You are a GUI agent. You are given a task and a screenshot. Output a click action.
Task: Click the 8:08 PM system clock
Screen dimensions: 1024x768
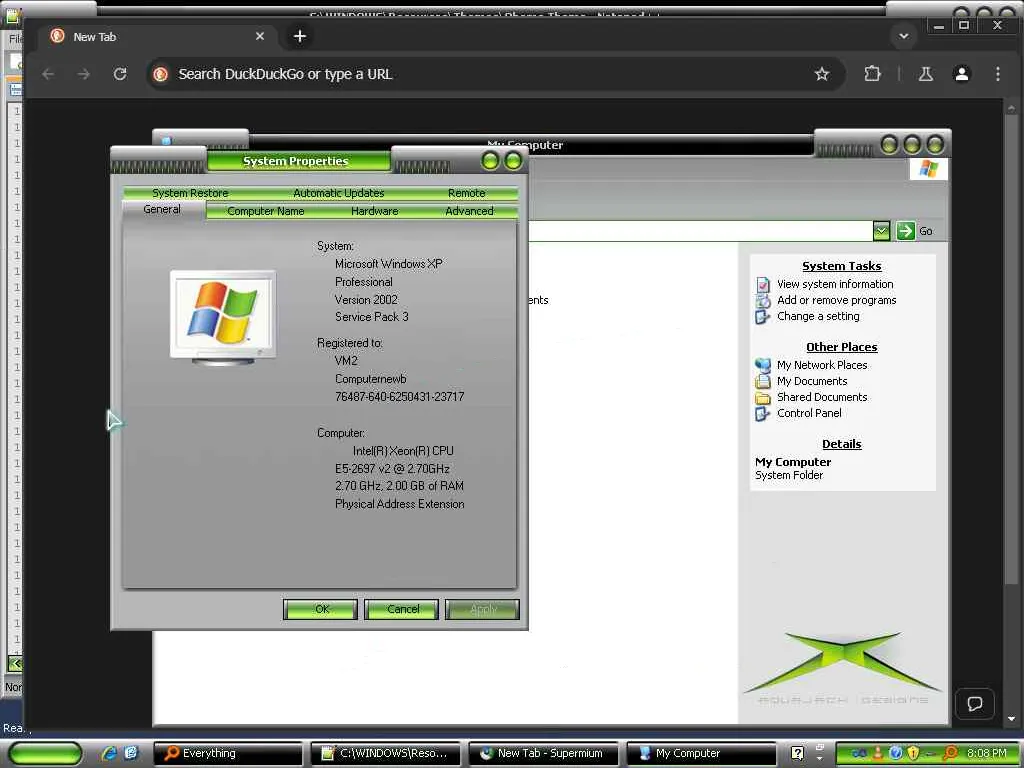[x=987, y=753]
